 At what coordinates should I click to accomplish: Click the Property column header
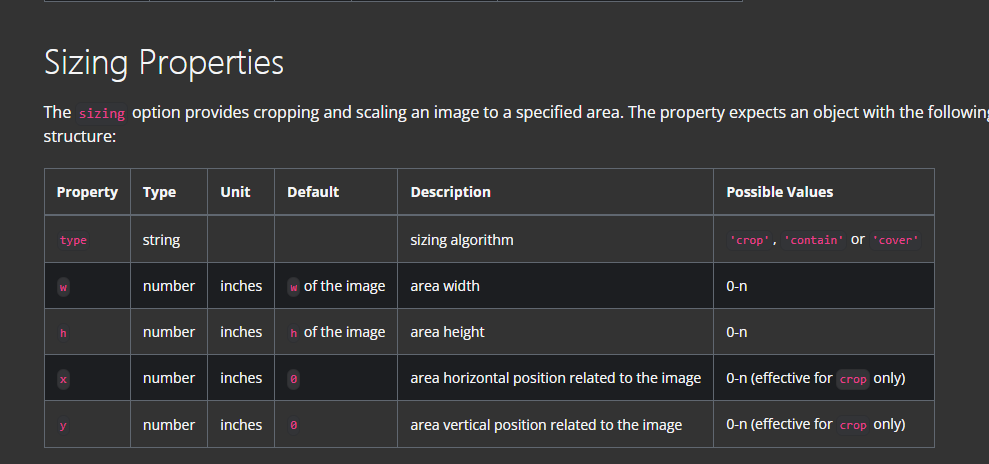coord(87,192)
